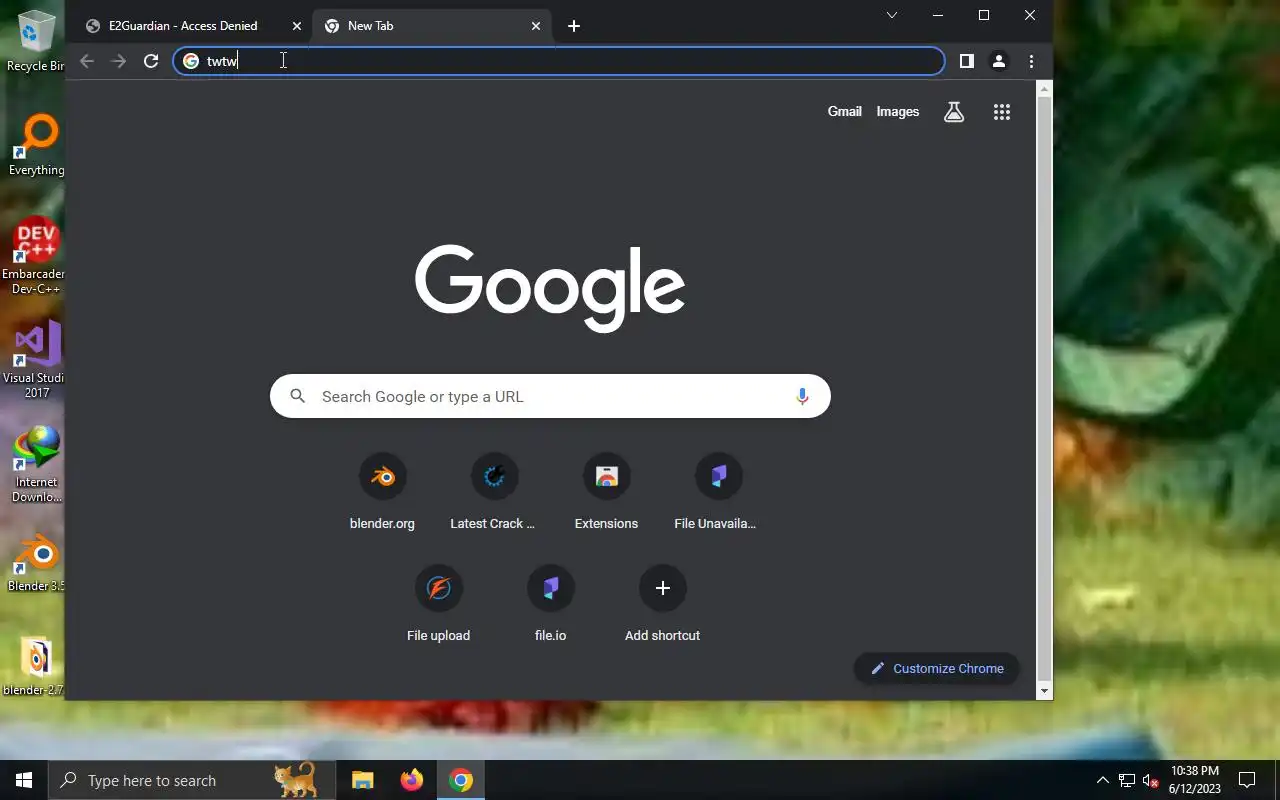Viewport: 1280px width, 800px height.
Task: Select the blender-2.7 desktop file icon
Action: point(34,667)
